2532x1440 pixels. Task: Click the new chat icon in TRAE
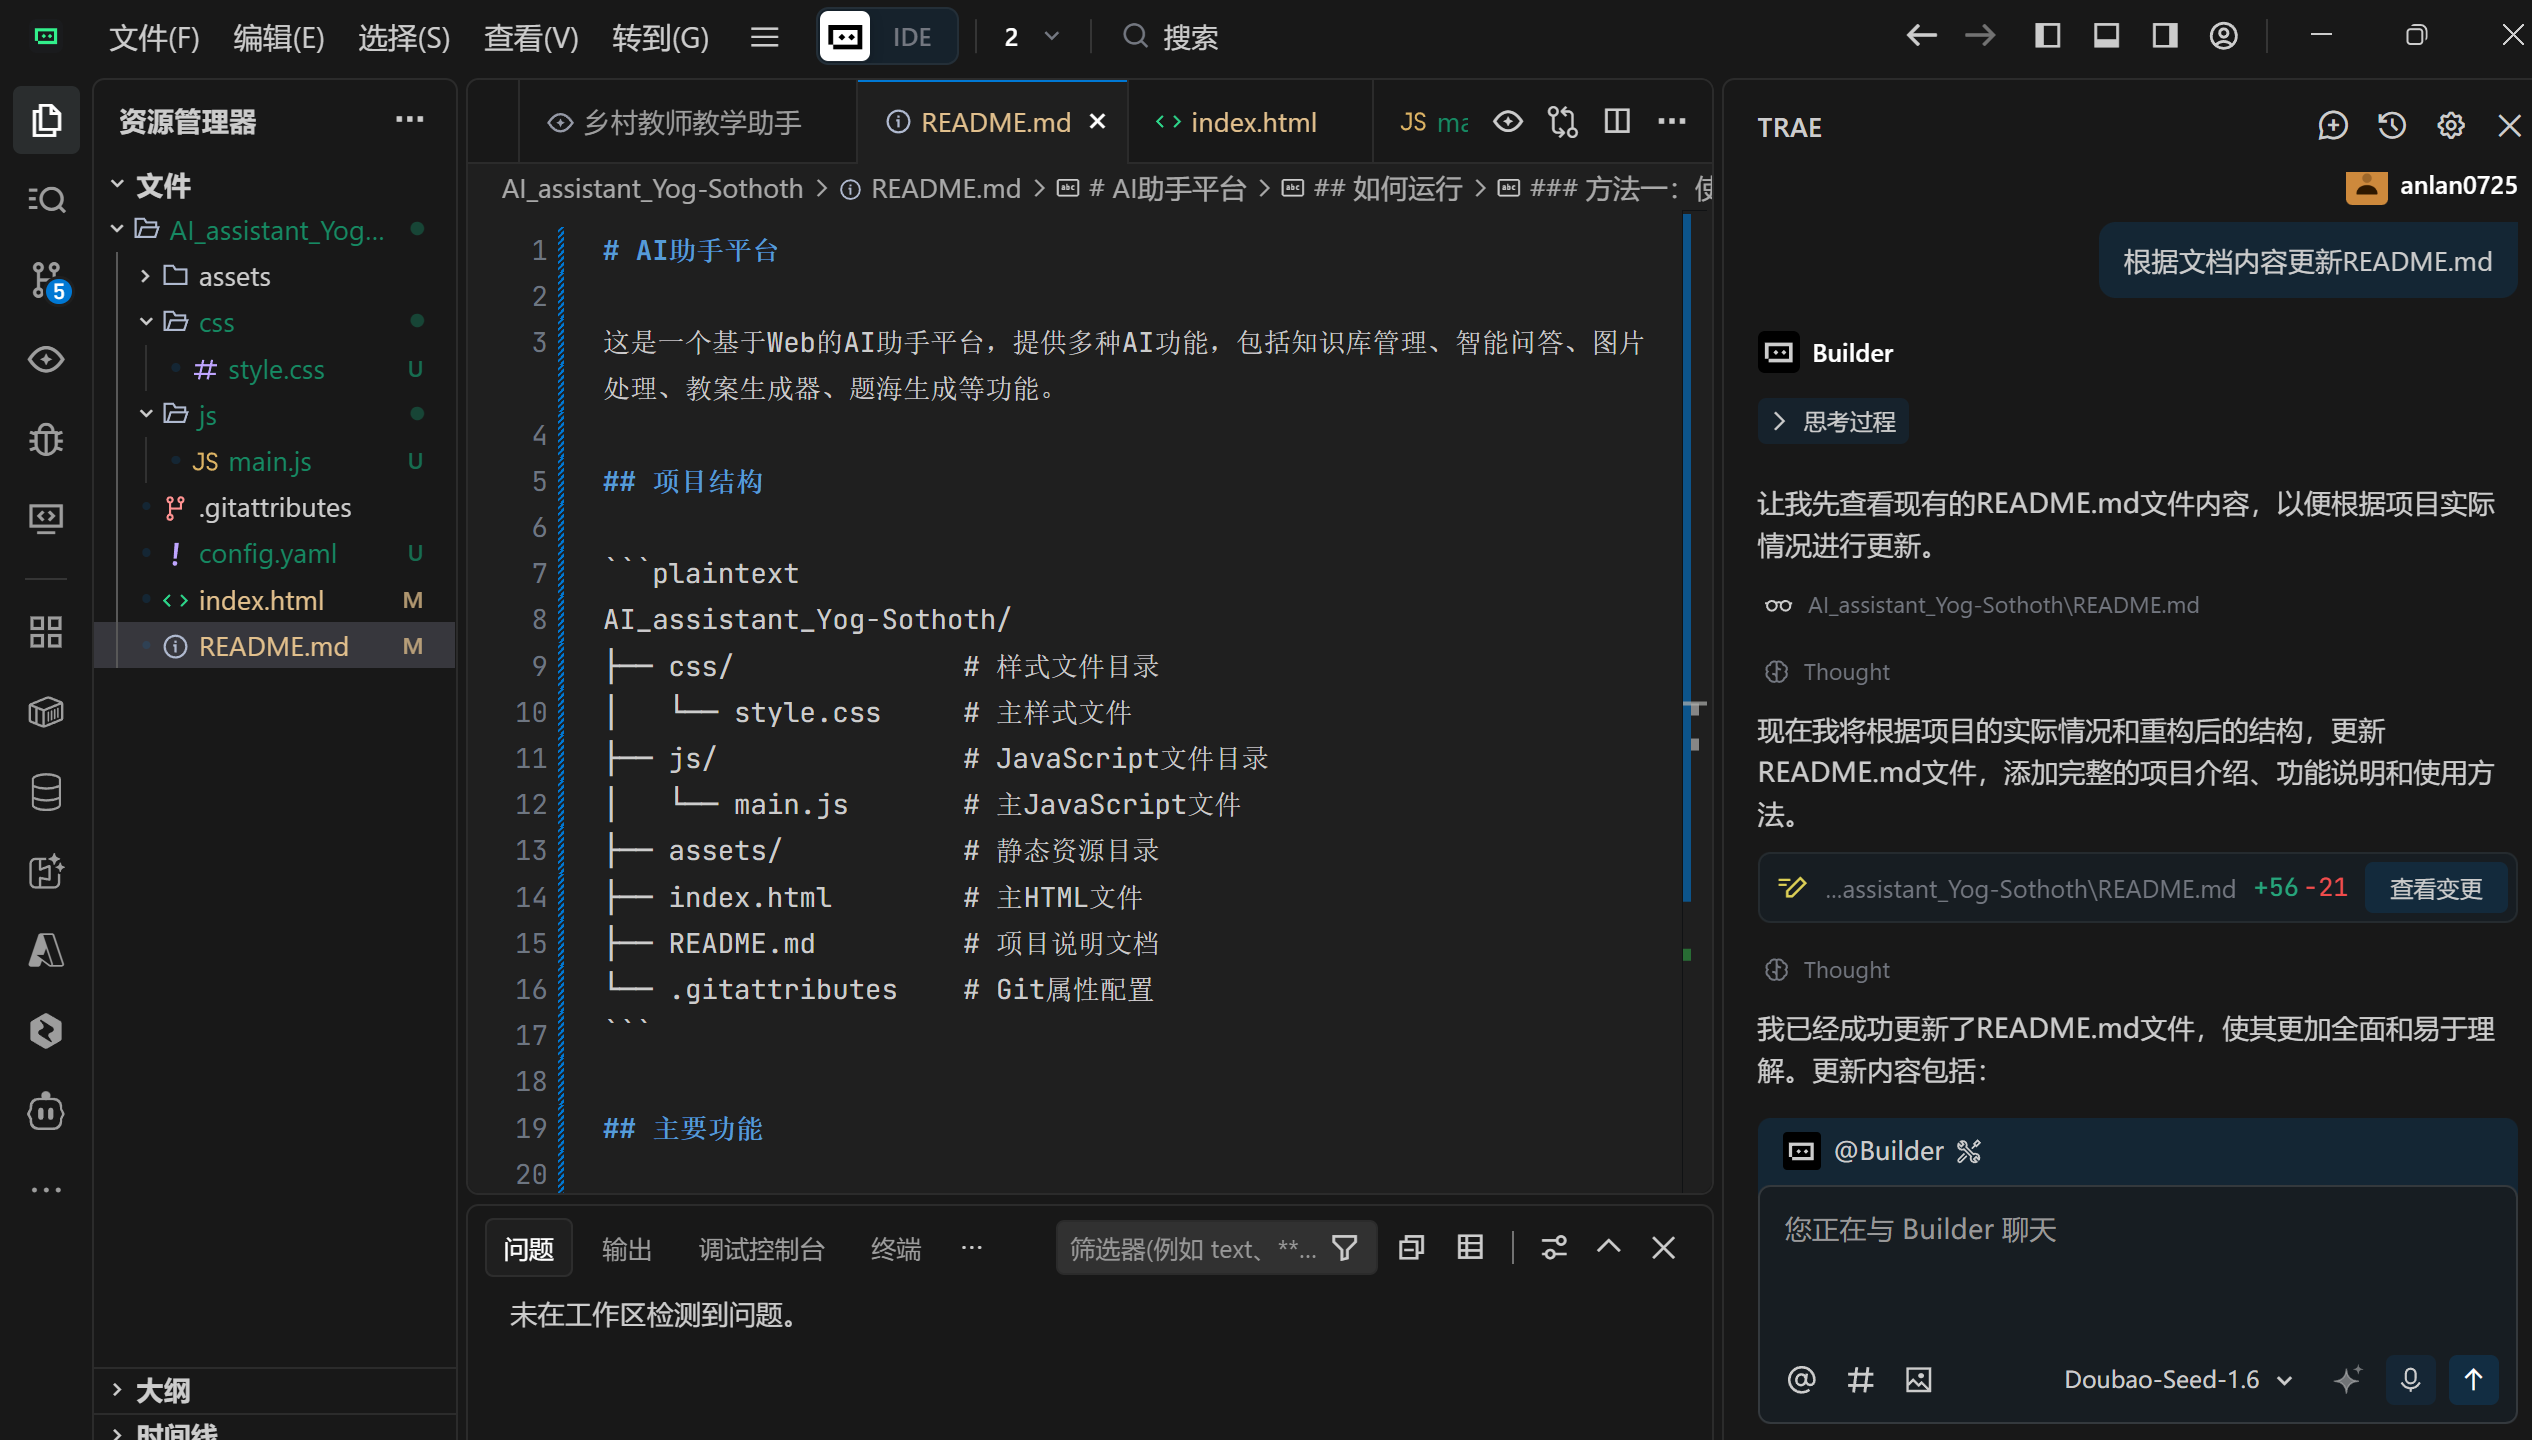point(2333,126)
